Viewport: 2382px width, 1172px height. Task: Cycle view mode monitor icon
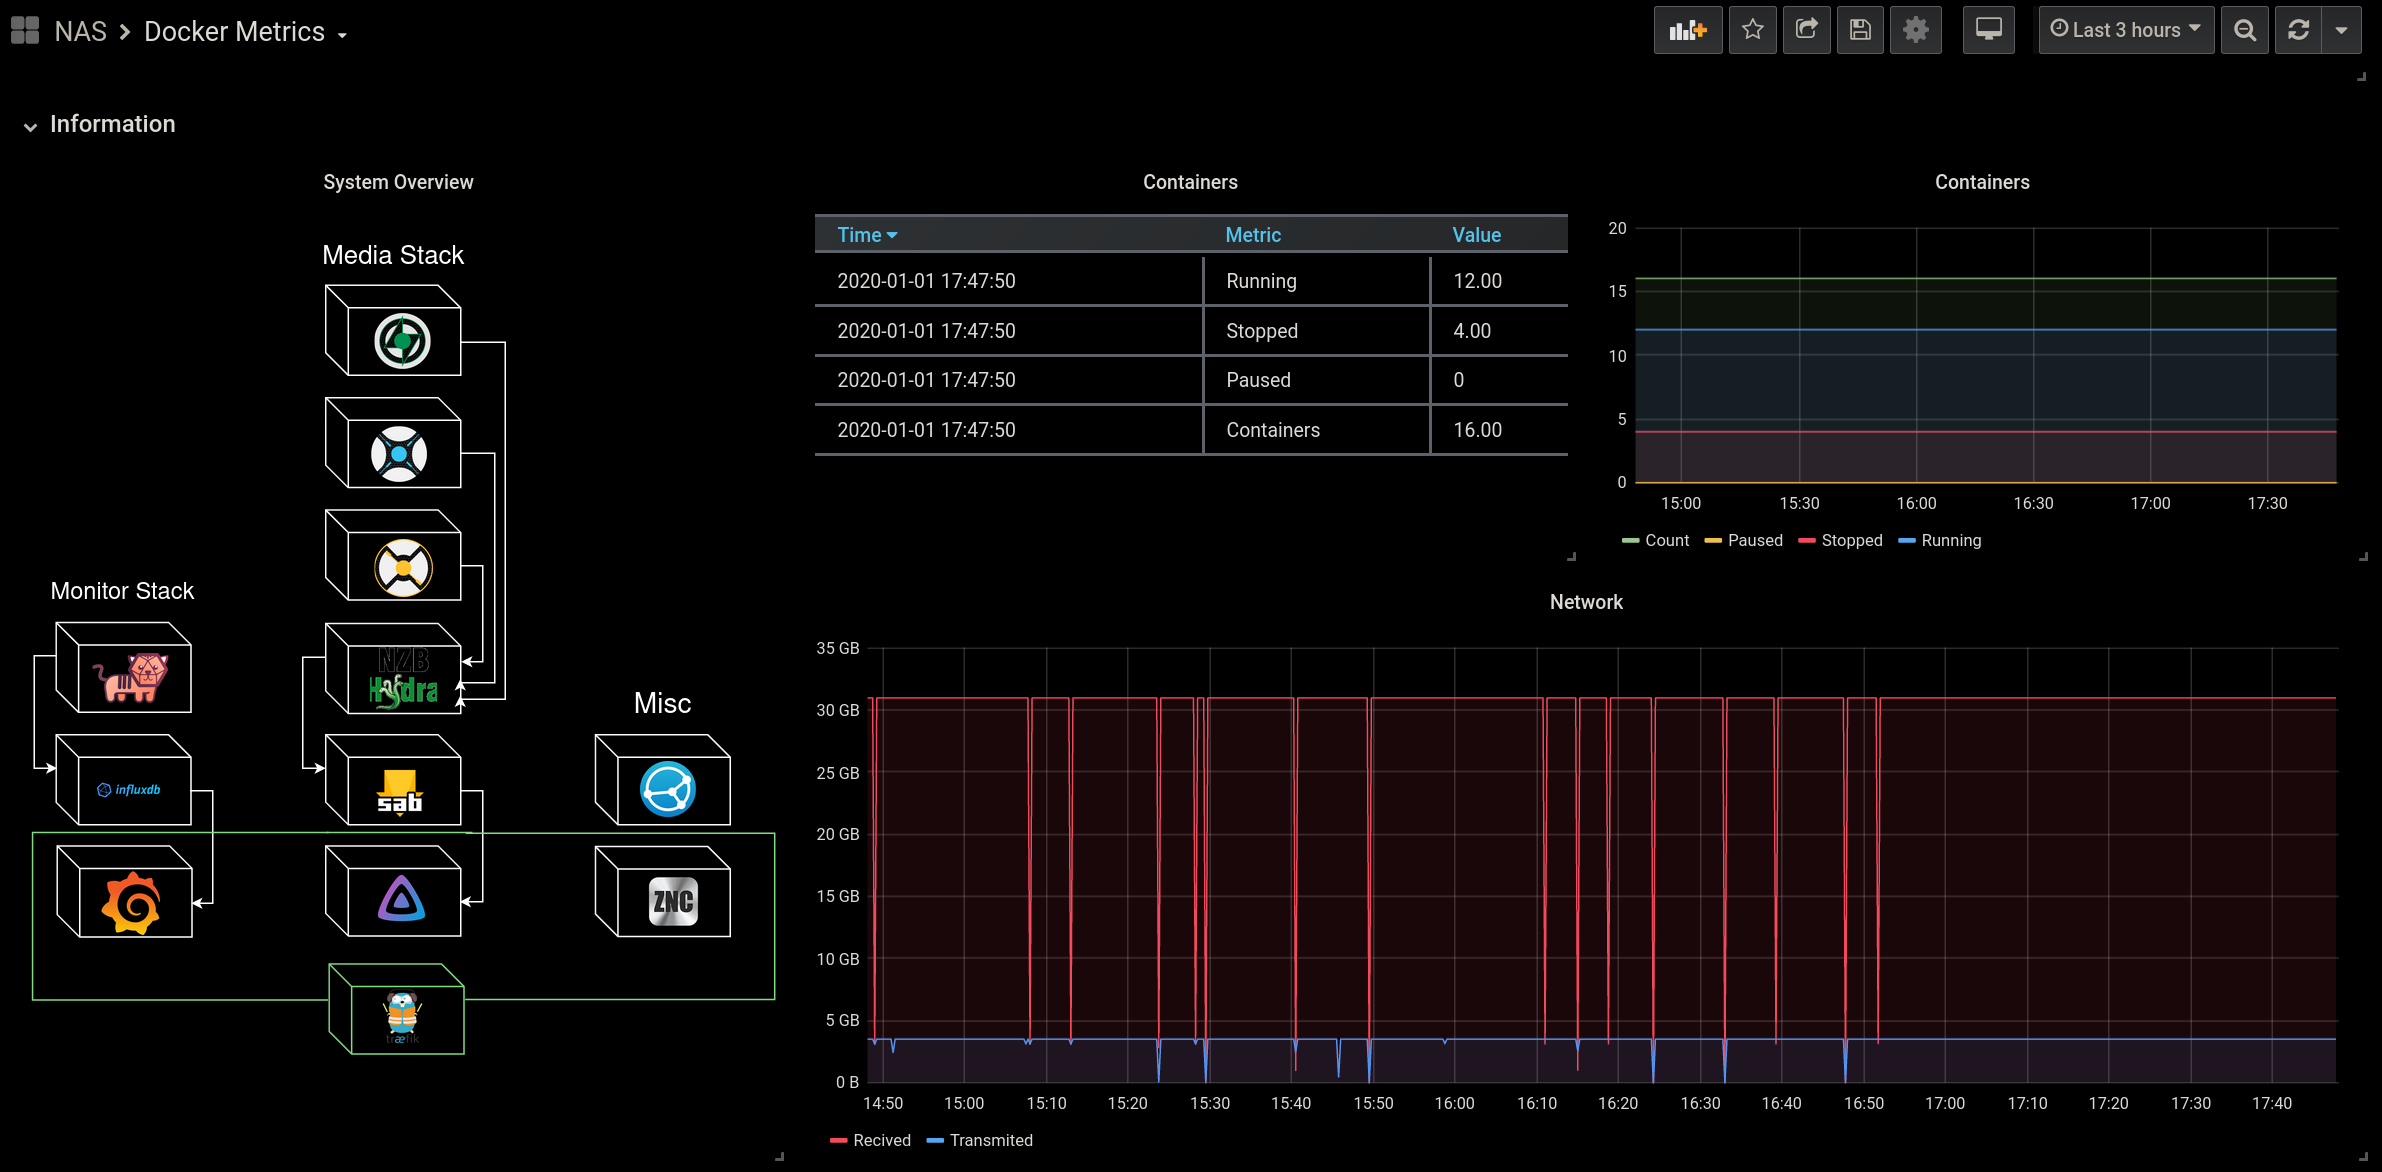click(x=1988, y=30)
